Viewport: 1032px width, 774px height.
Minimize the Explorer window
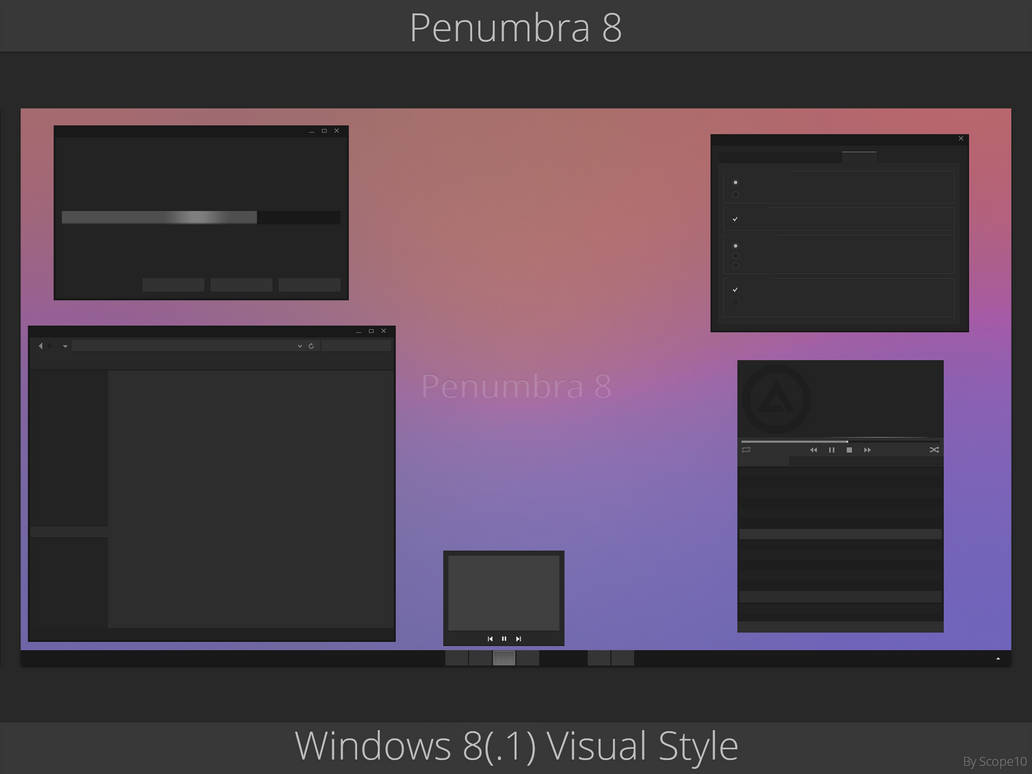point(359,331)
